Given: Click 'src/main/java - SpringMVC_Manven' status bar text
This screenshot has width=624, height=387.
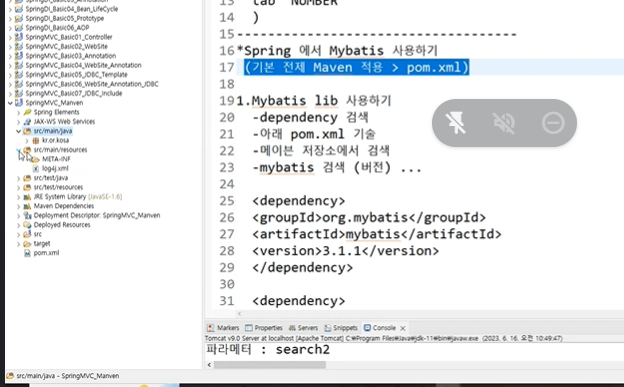Looking at the screenshot, I should pos(68,376).
